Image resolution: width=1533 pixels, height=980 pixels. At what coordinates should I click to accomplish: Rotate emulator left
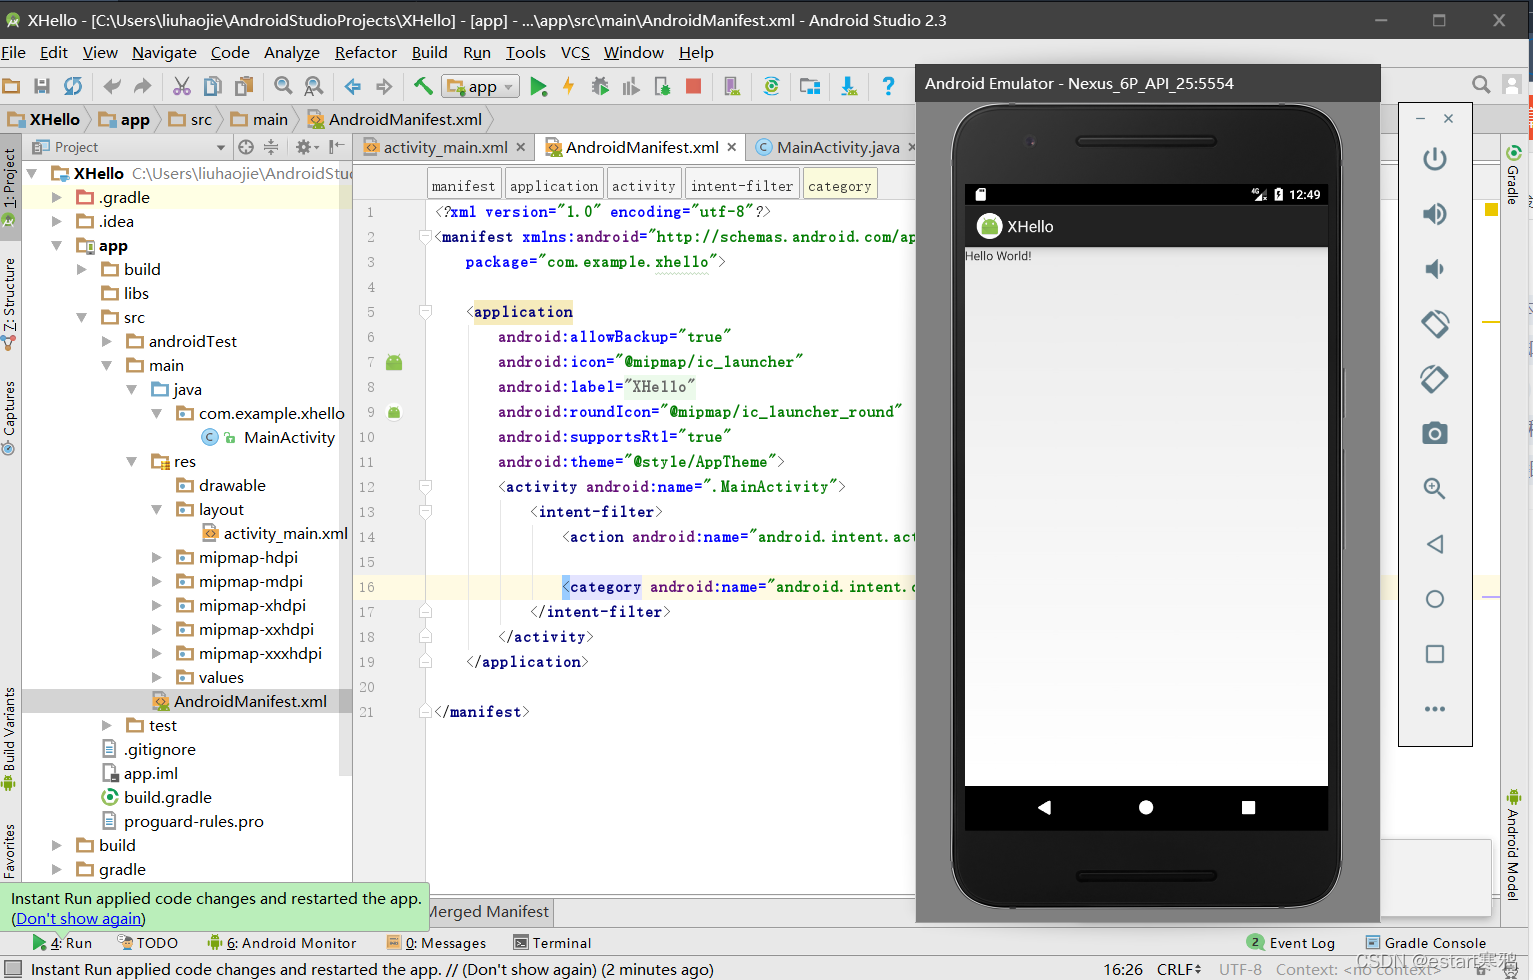point(1435,324)
